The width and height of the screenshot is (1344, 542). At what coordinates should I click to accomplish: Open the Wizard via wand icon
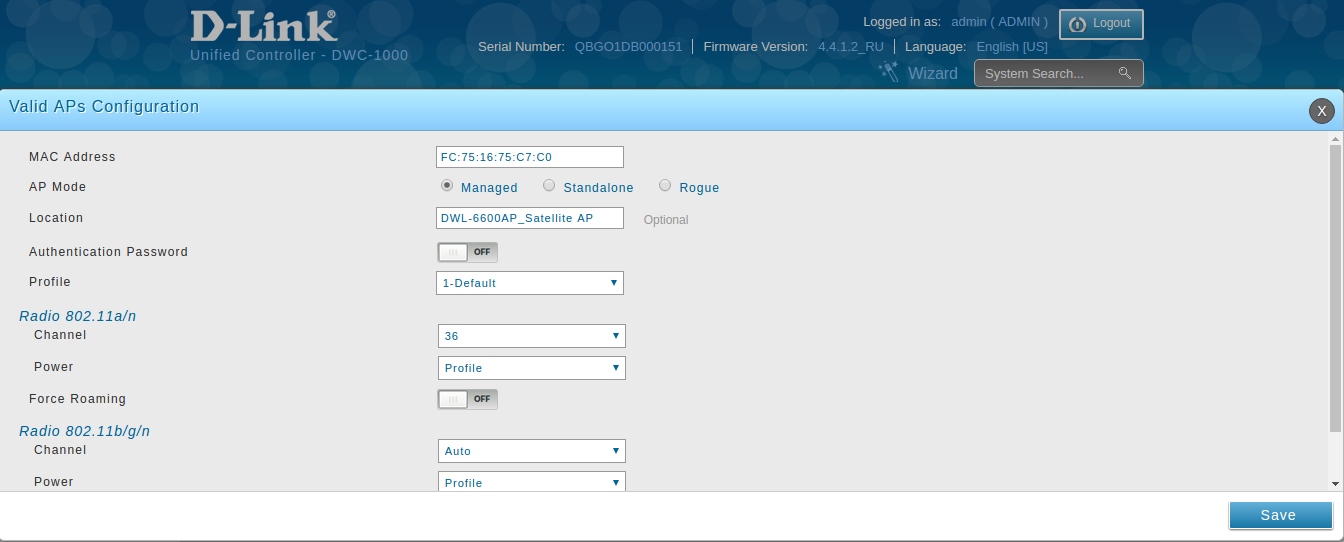coord(888,72)
